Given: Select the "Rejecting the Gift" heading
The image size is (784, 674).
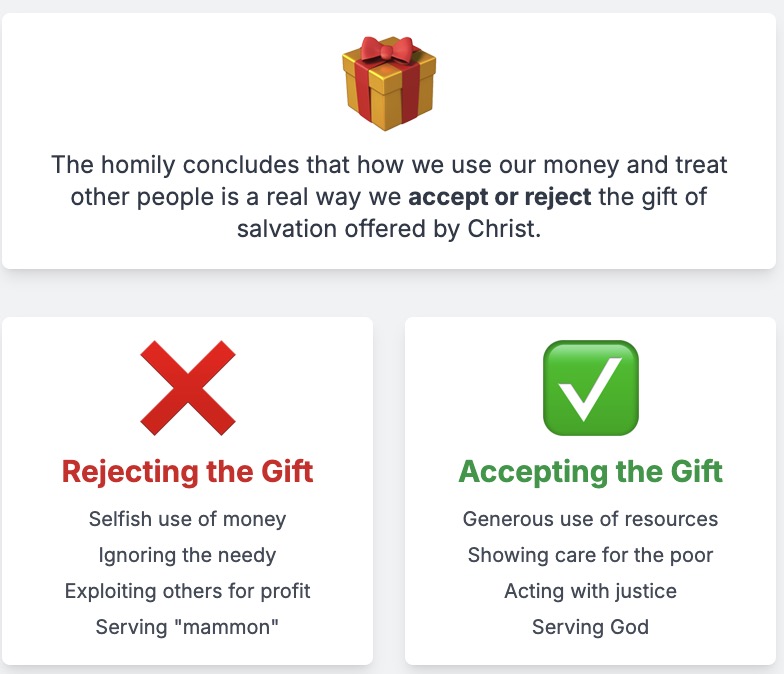Looking at the screenshot, I should (188, 472).
